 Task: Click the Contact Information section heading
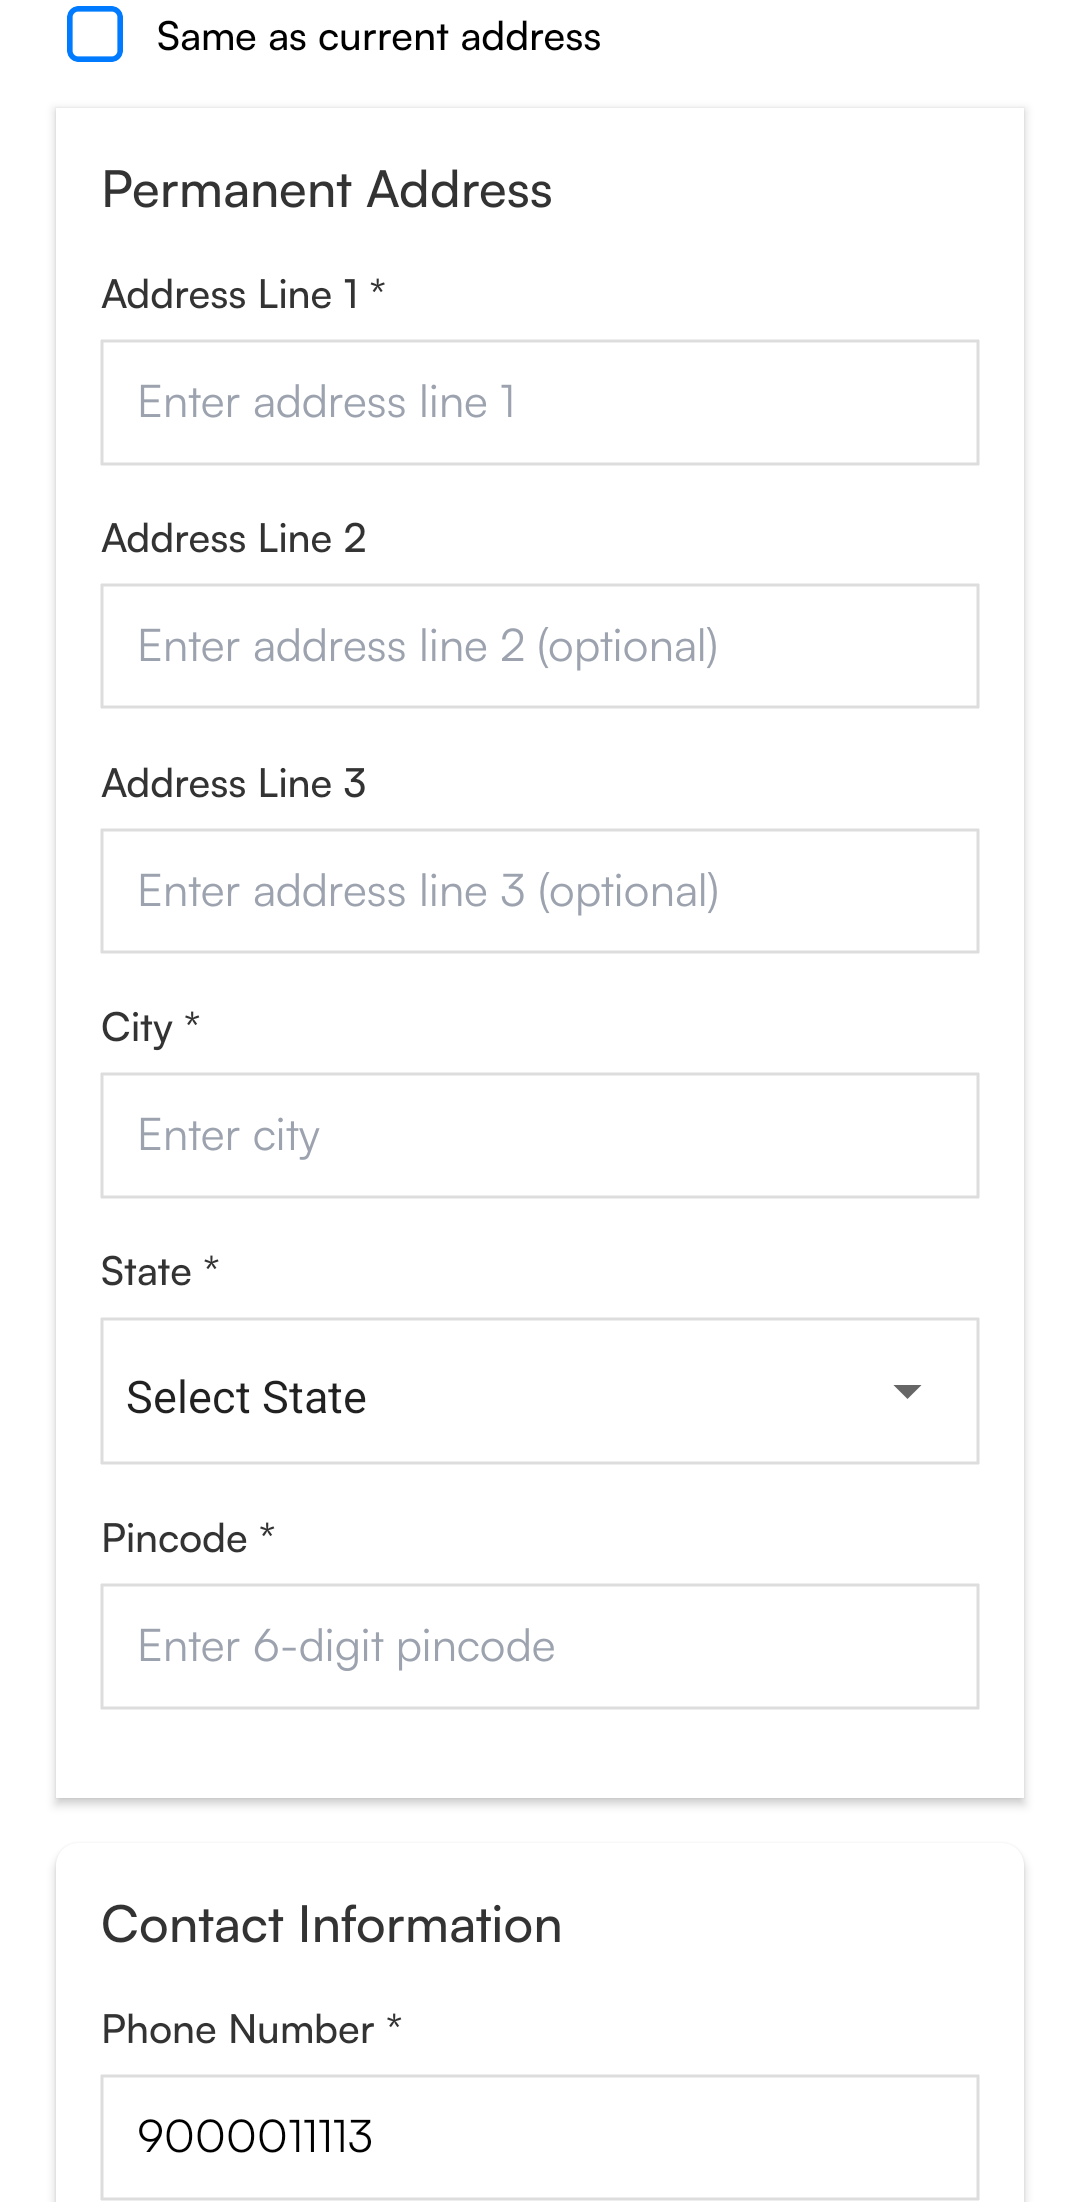[332, 1925]
